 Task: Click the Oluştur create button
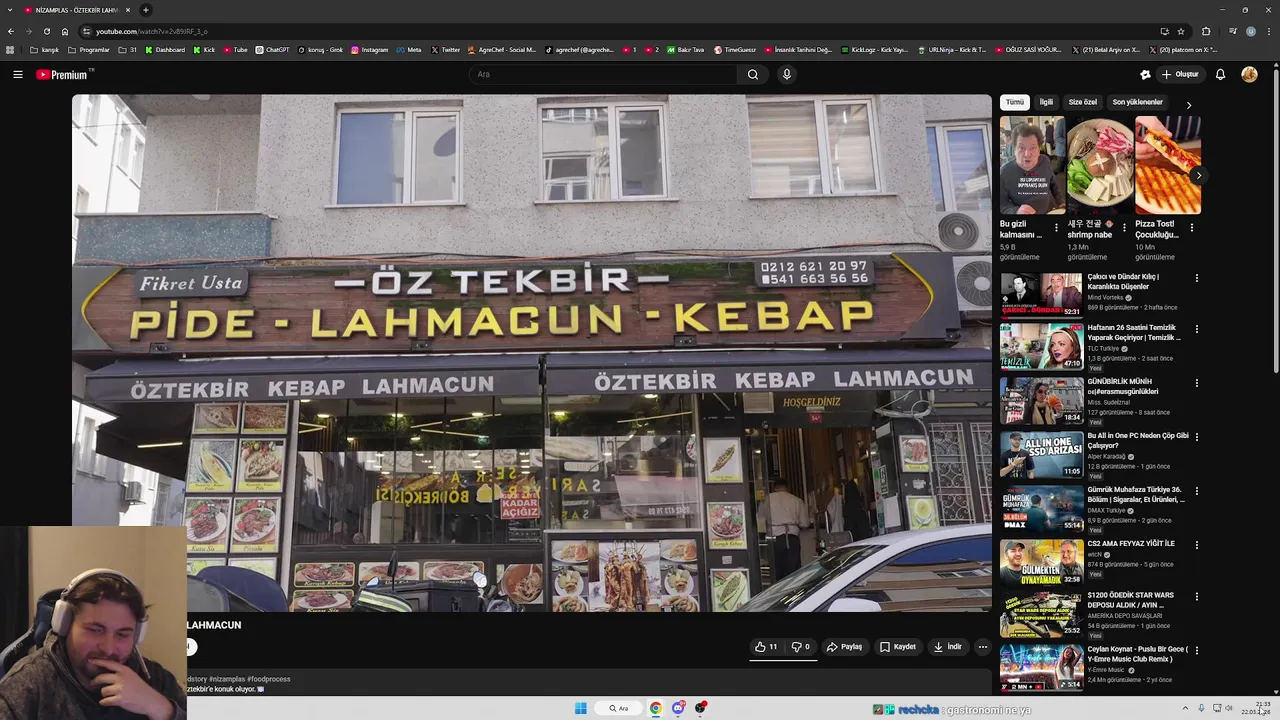pyautogui.click(x=1180, y=74)
